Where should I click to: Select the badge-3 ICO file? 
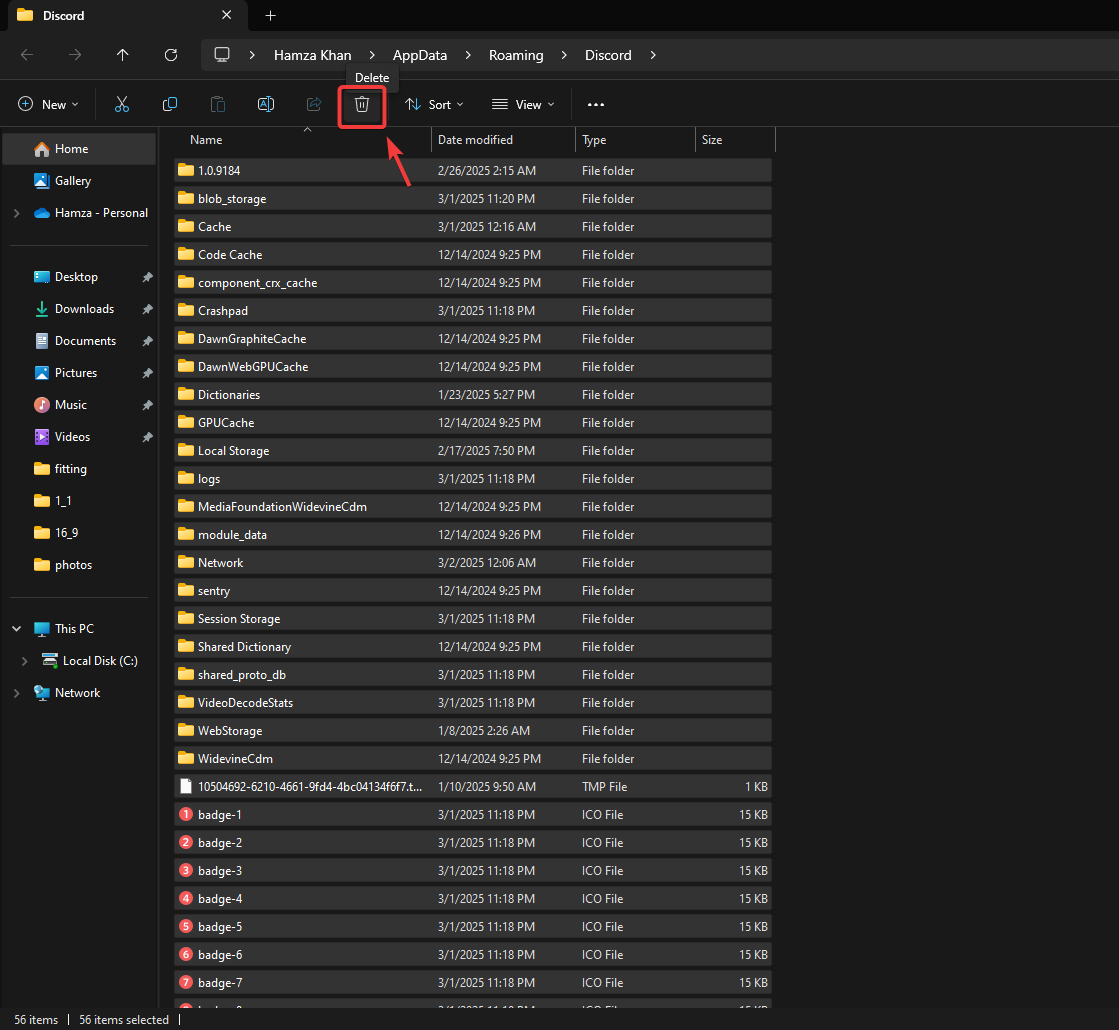220,871
